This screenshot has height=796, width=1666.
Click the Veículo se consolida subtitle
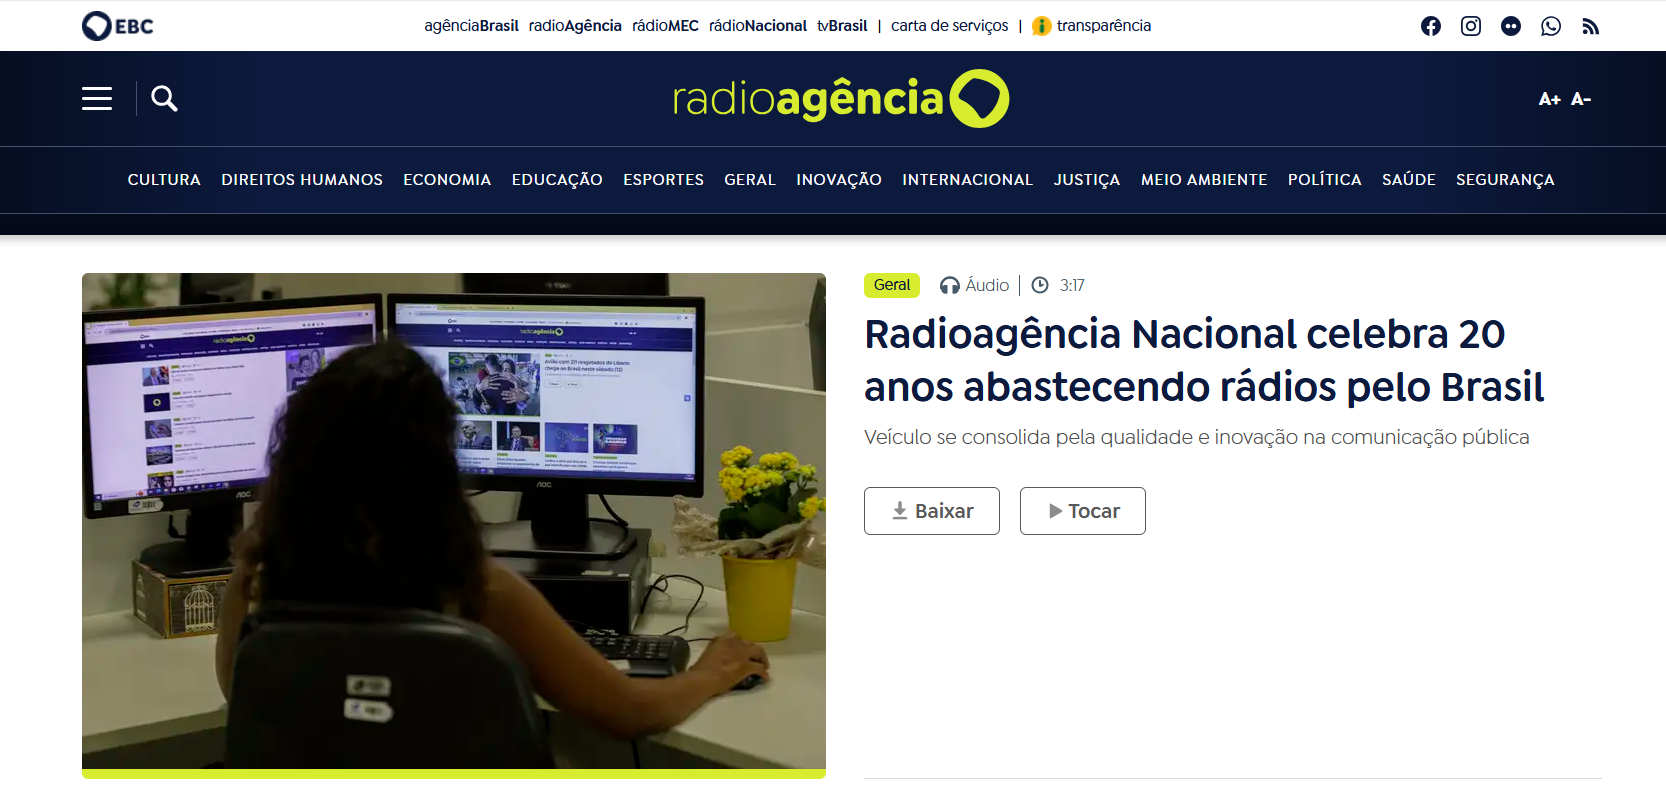(1197, 437)
